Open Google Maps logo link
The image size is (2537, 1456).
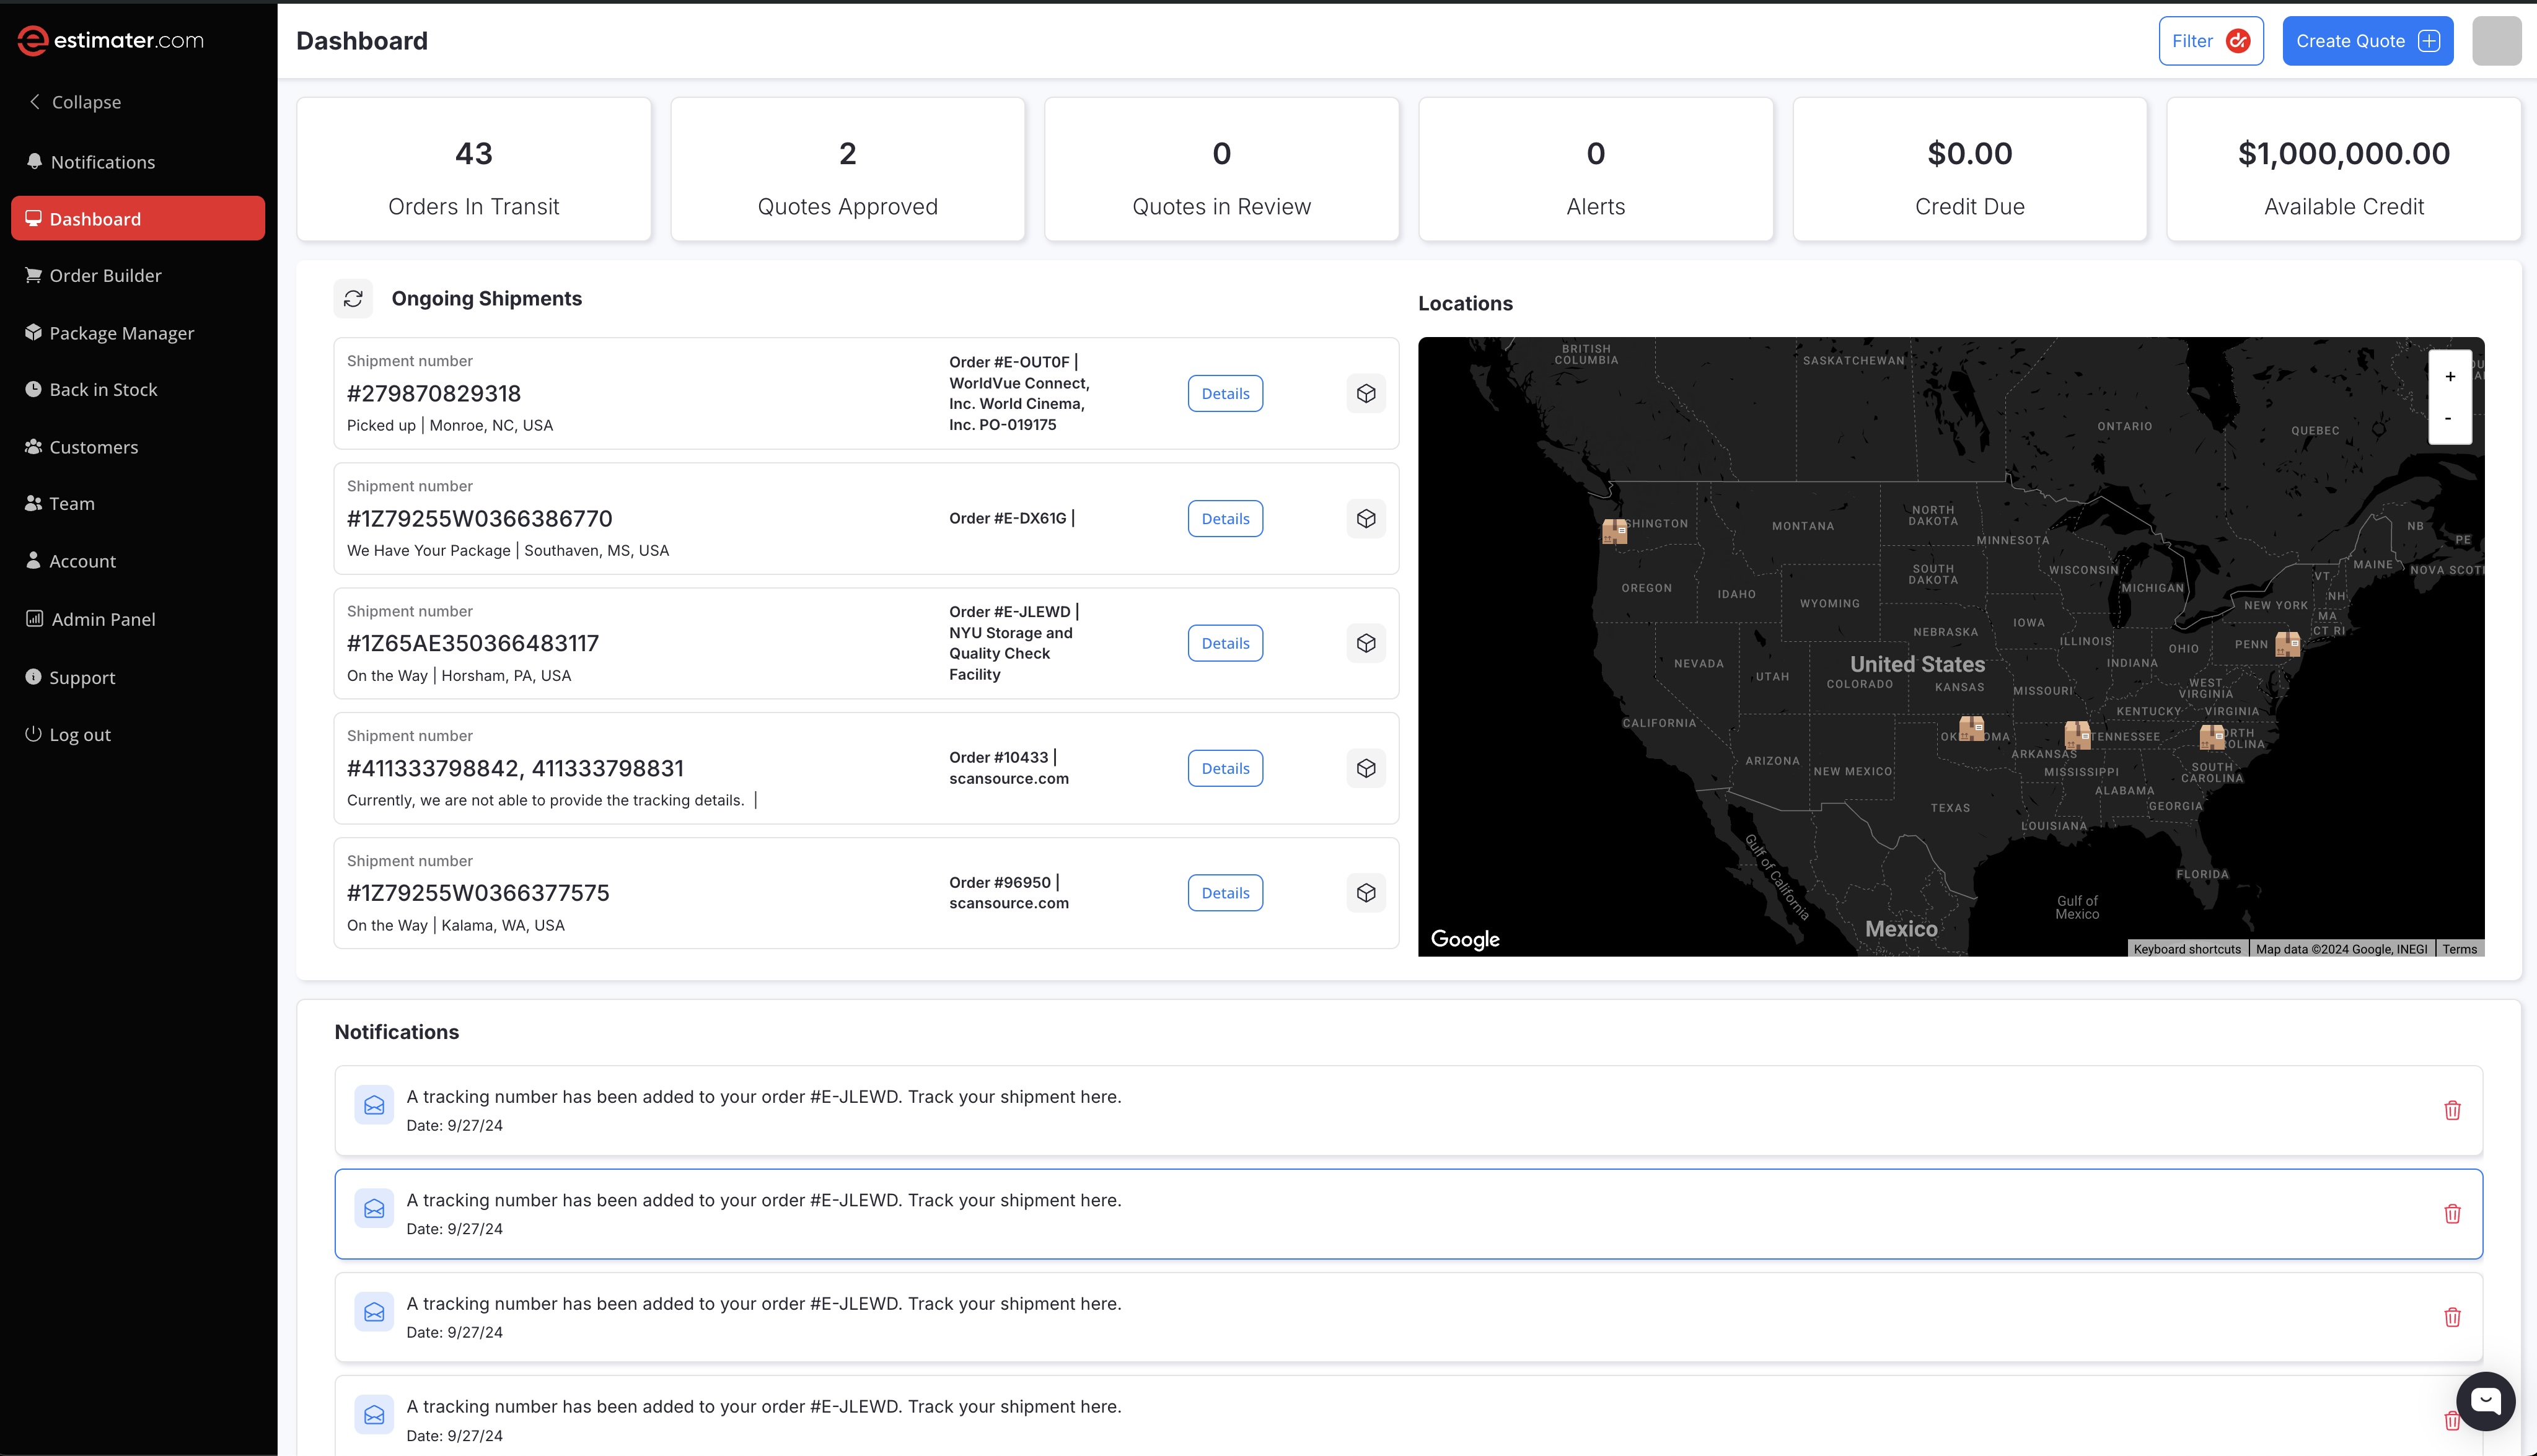click(x=1465, y=939)
